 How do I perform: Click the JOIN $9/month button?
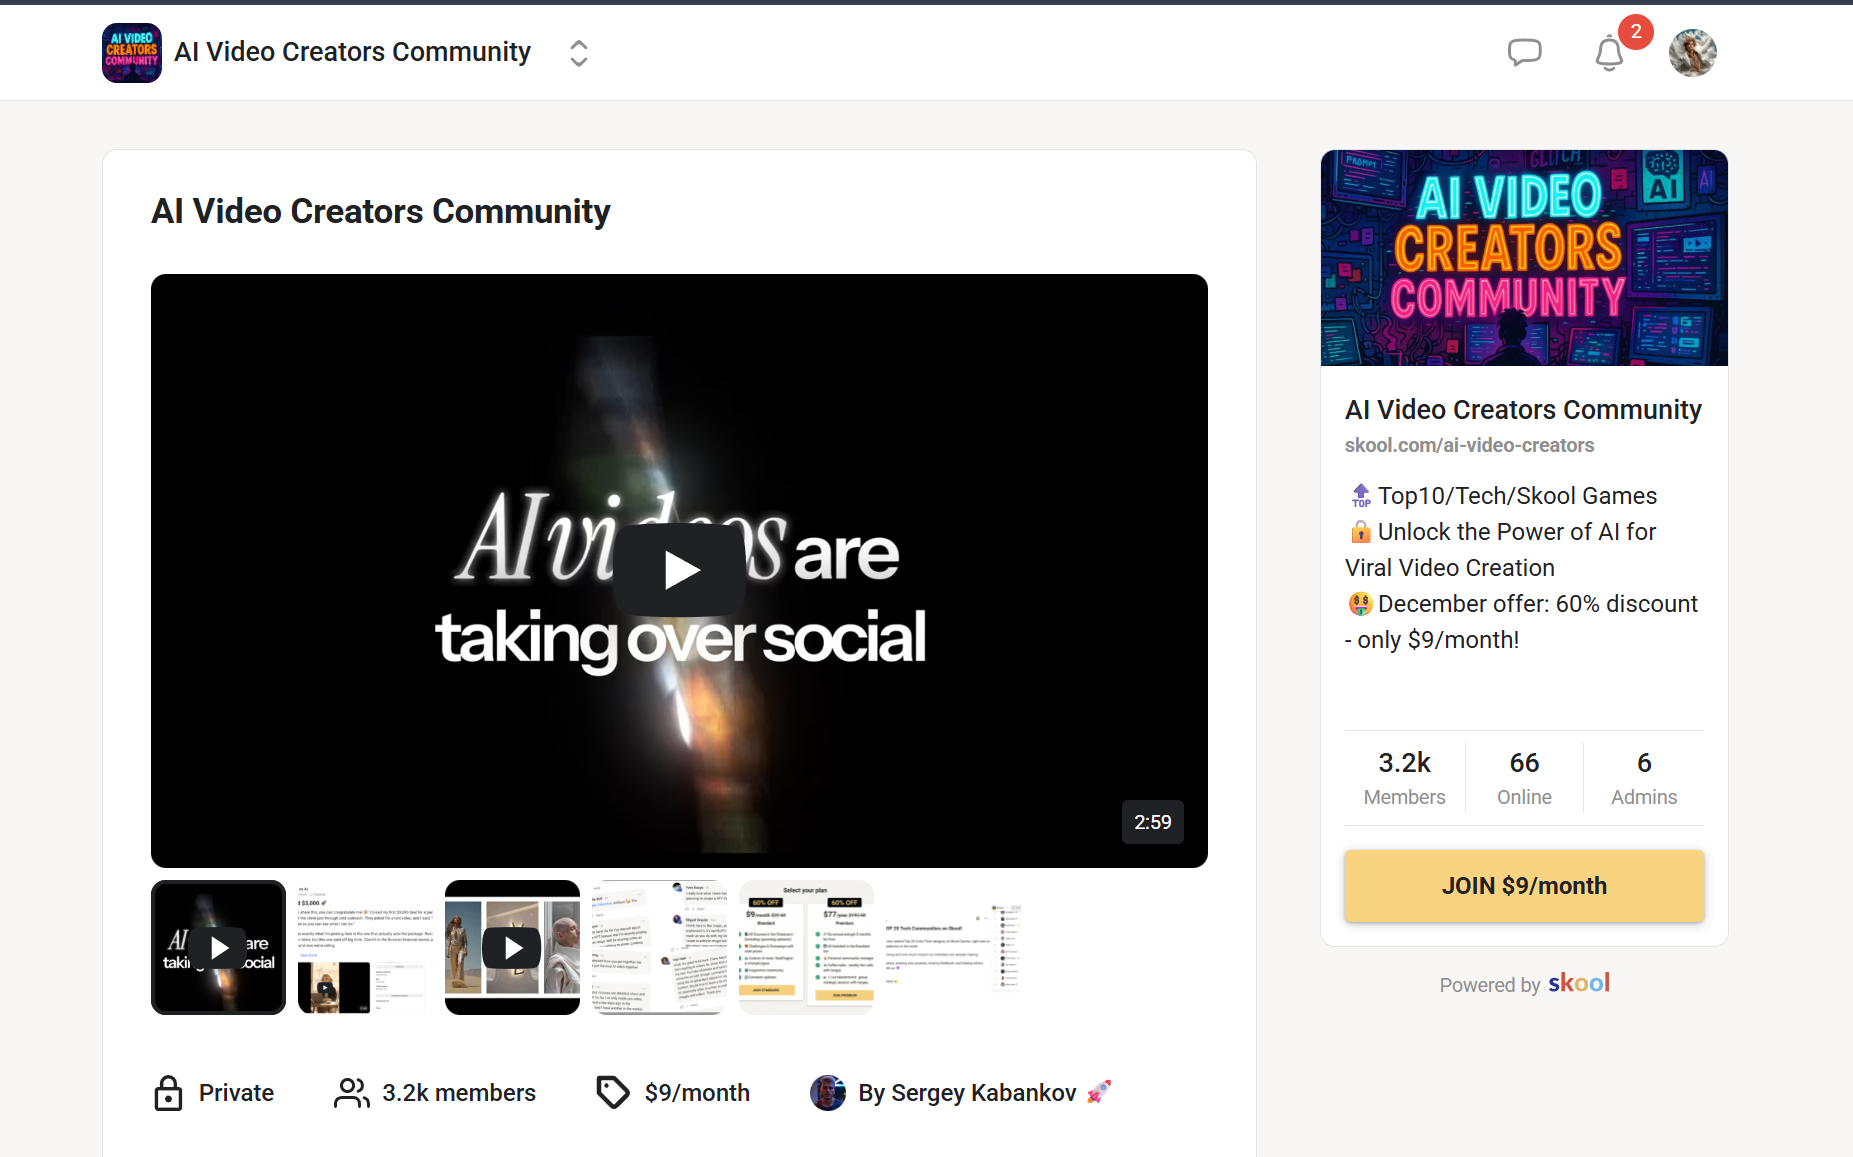tap(1523, 885)
